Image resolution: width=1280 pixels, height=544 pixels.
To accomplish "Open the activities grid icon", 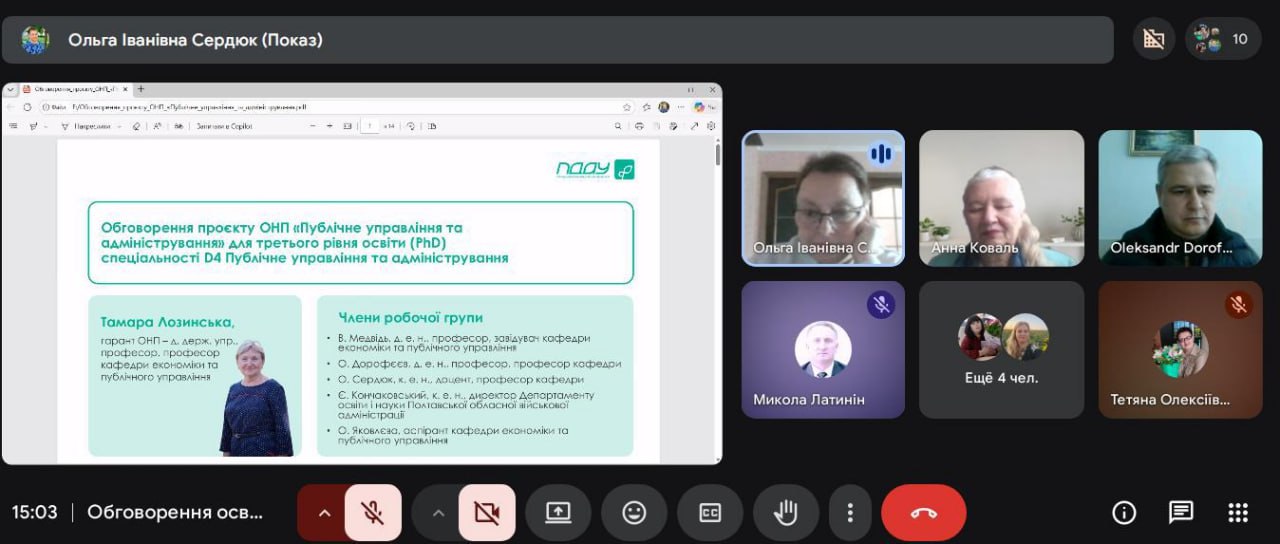I will 1238,513.
